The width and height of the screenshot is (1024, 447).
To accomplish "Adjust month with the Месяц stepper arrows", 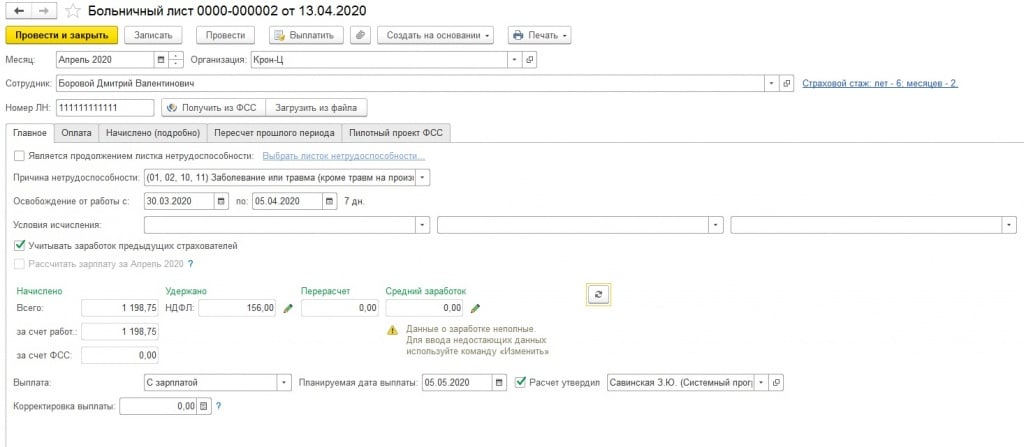I will [176, 59].
